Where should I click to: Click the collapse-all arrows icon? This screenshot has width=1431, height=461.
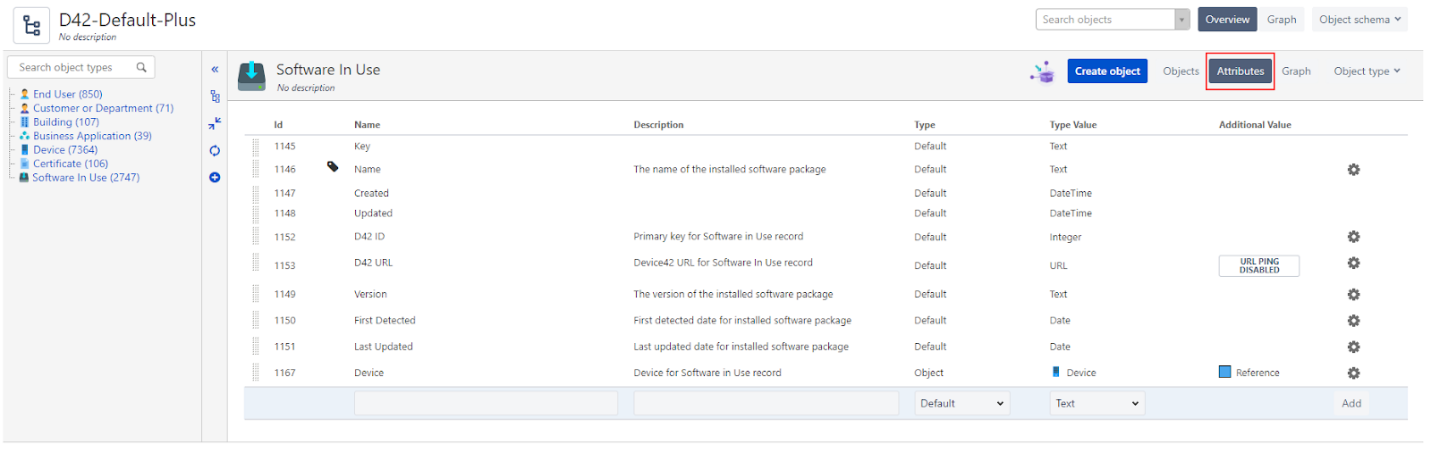[x=215, y=124]
